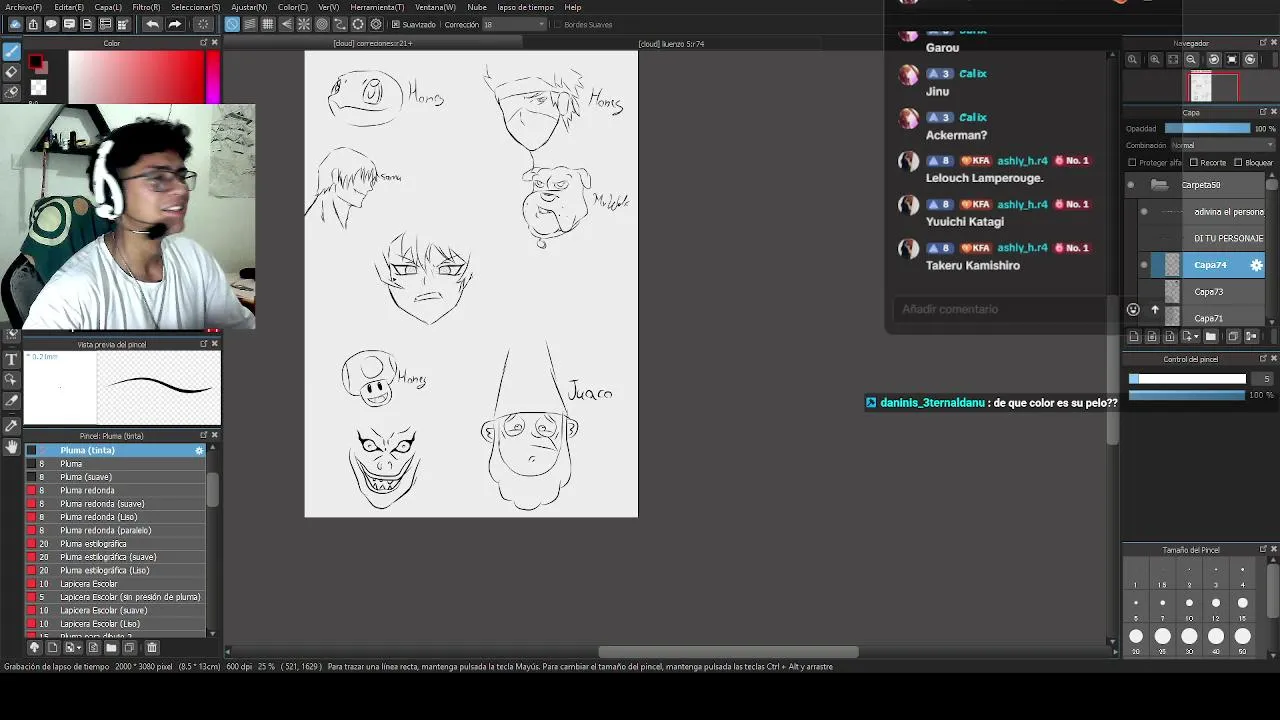Select the Text tool

pyautogui.click(x=11, y=359)
